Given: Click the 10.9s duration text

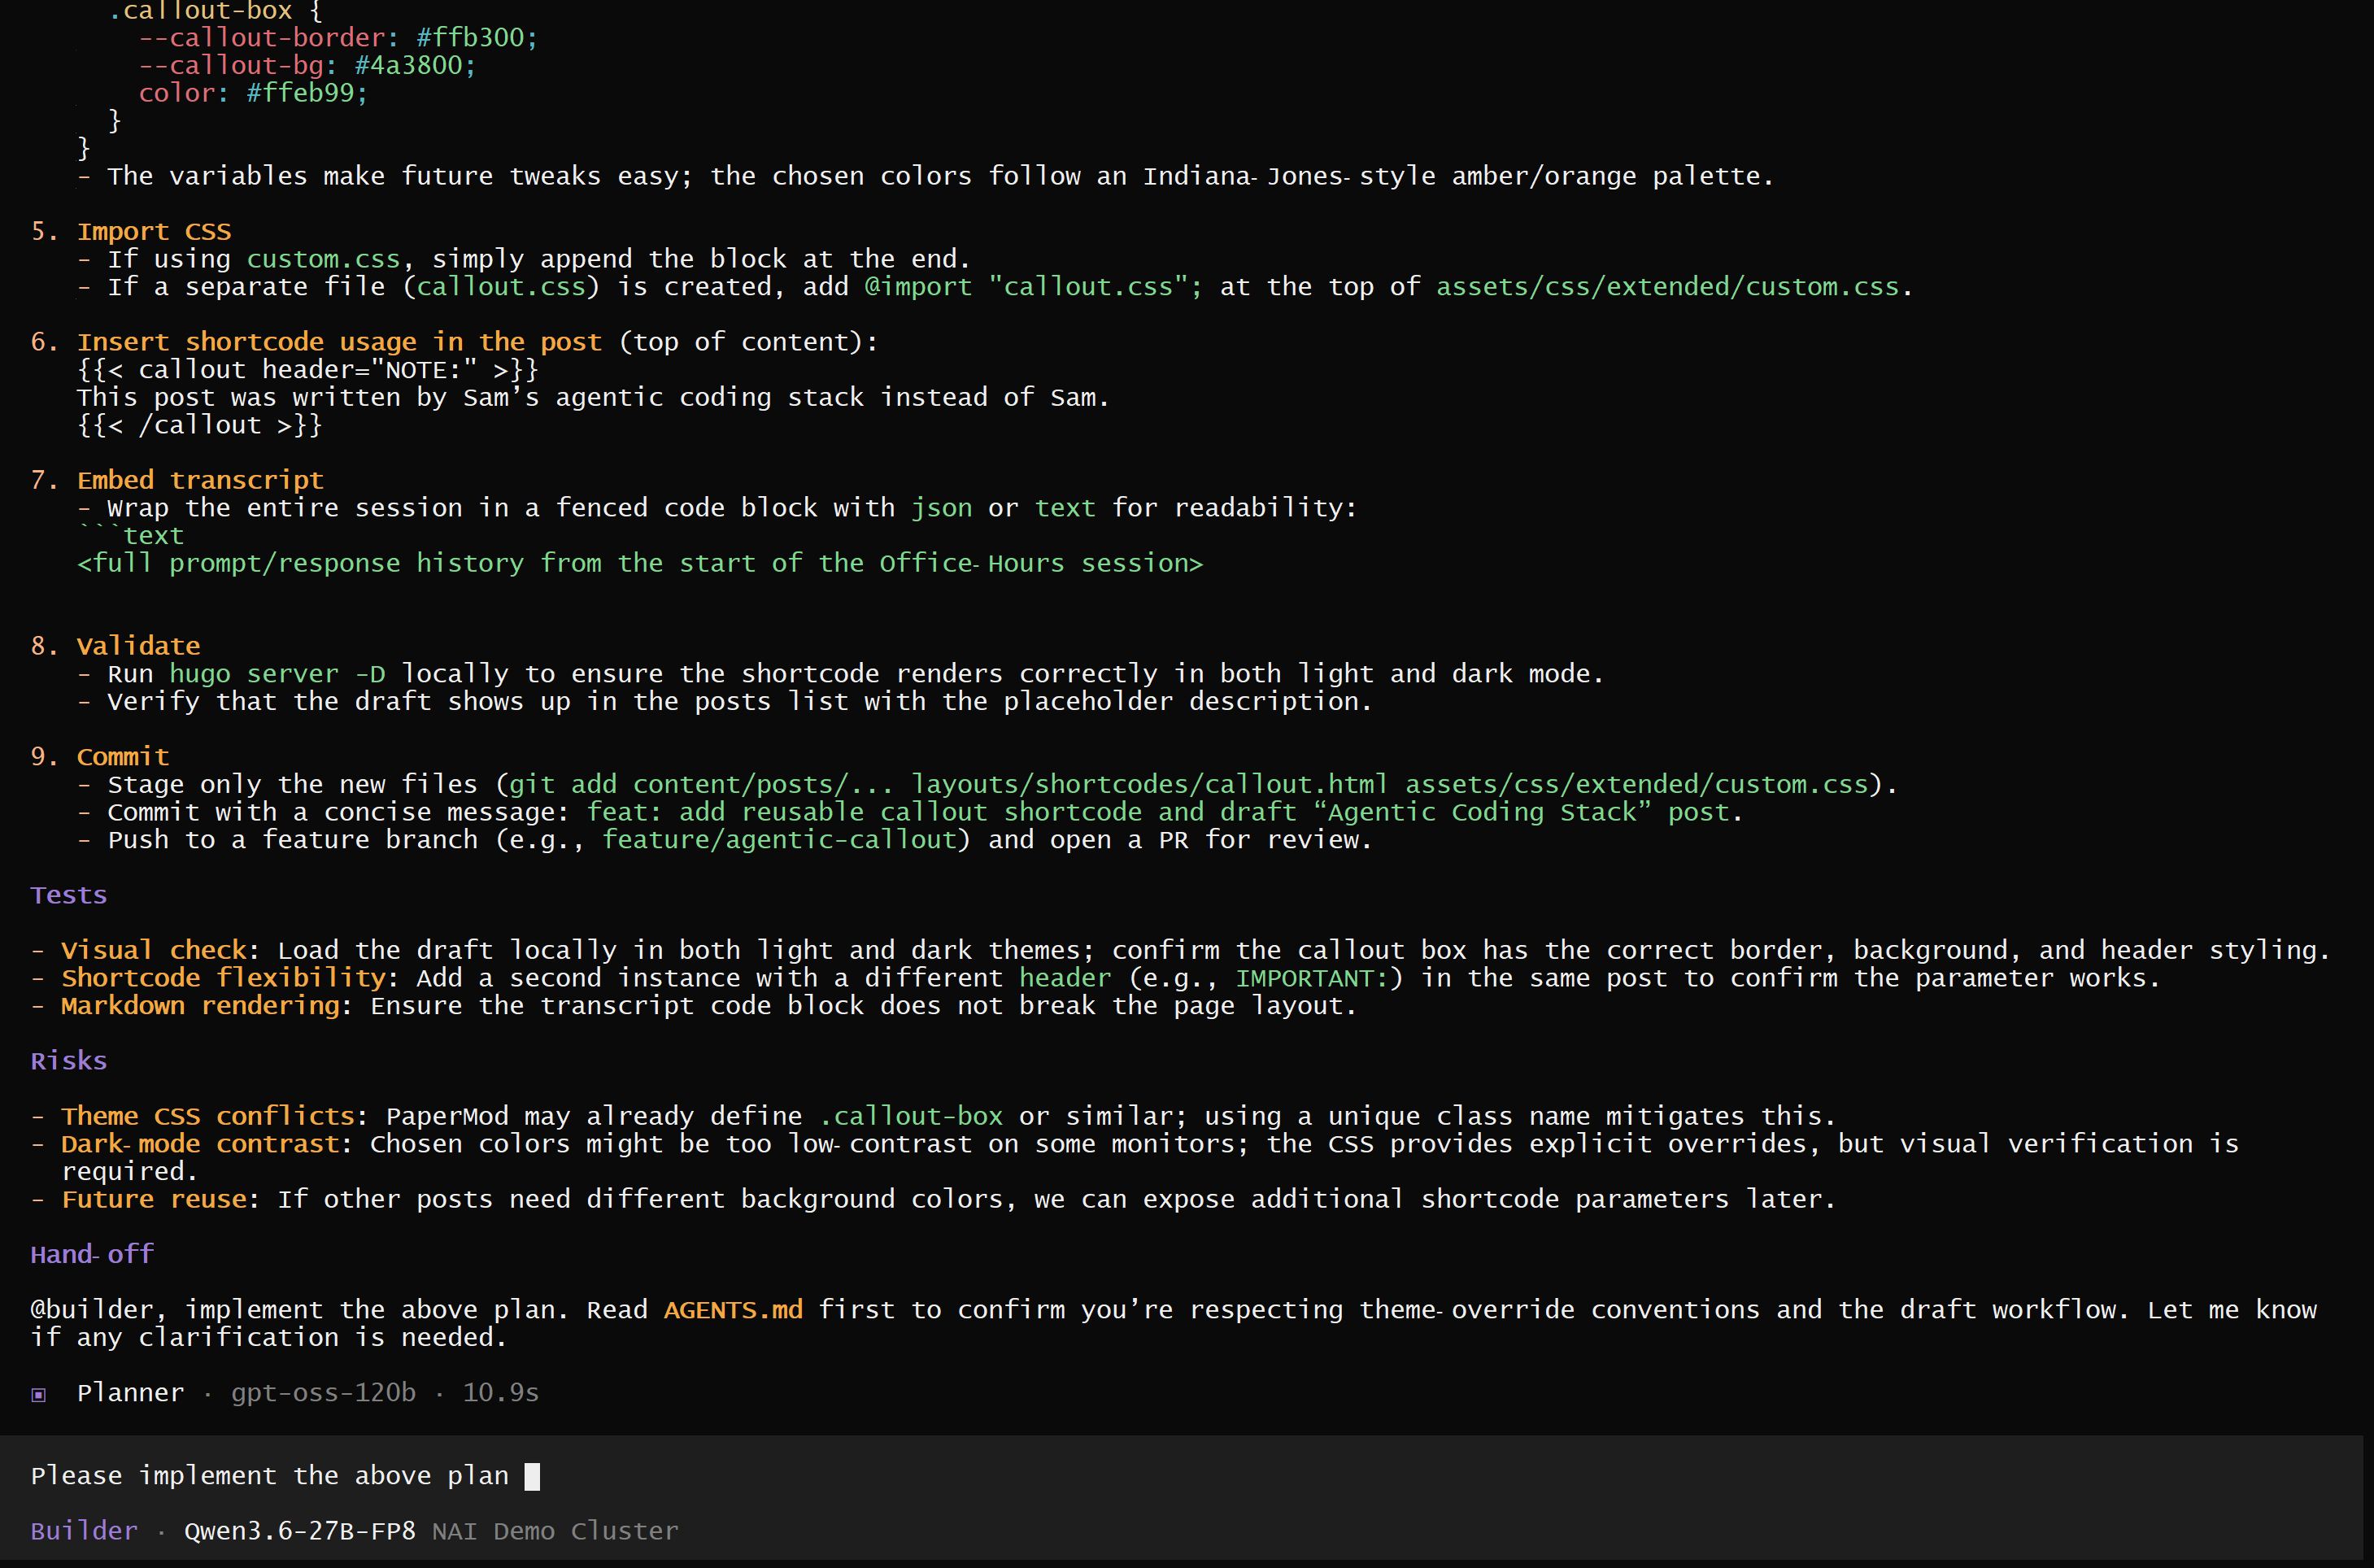Looking at the screenshot, I should tap(500, 1393).
